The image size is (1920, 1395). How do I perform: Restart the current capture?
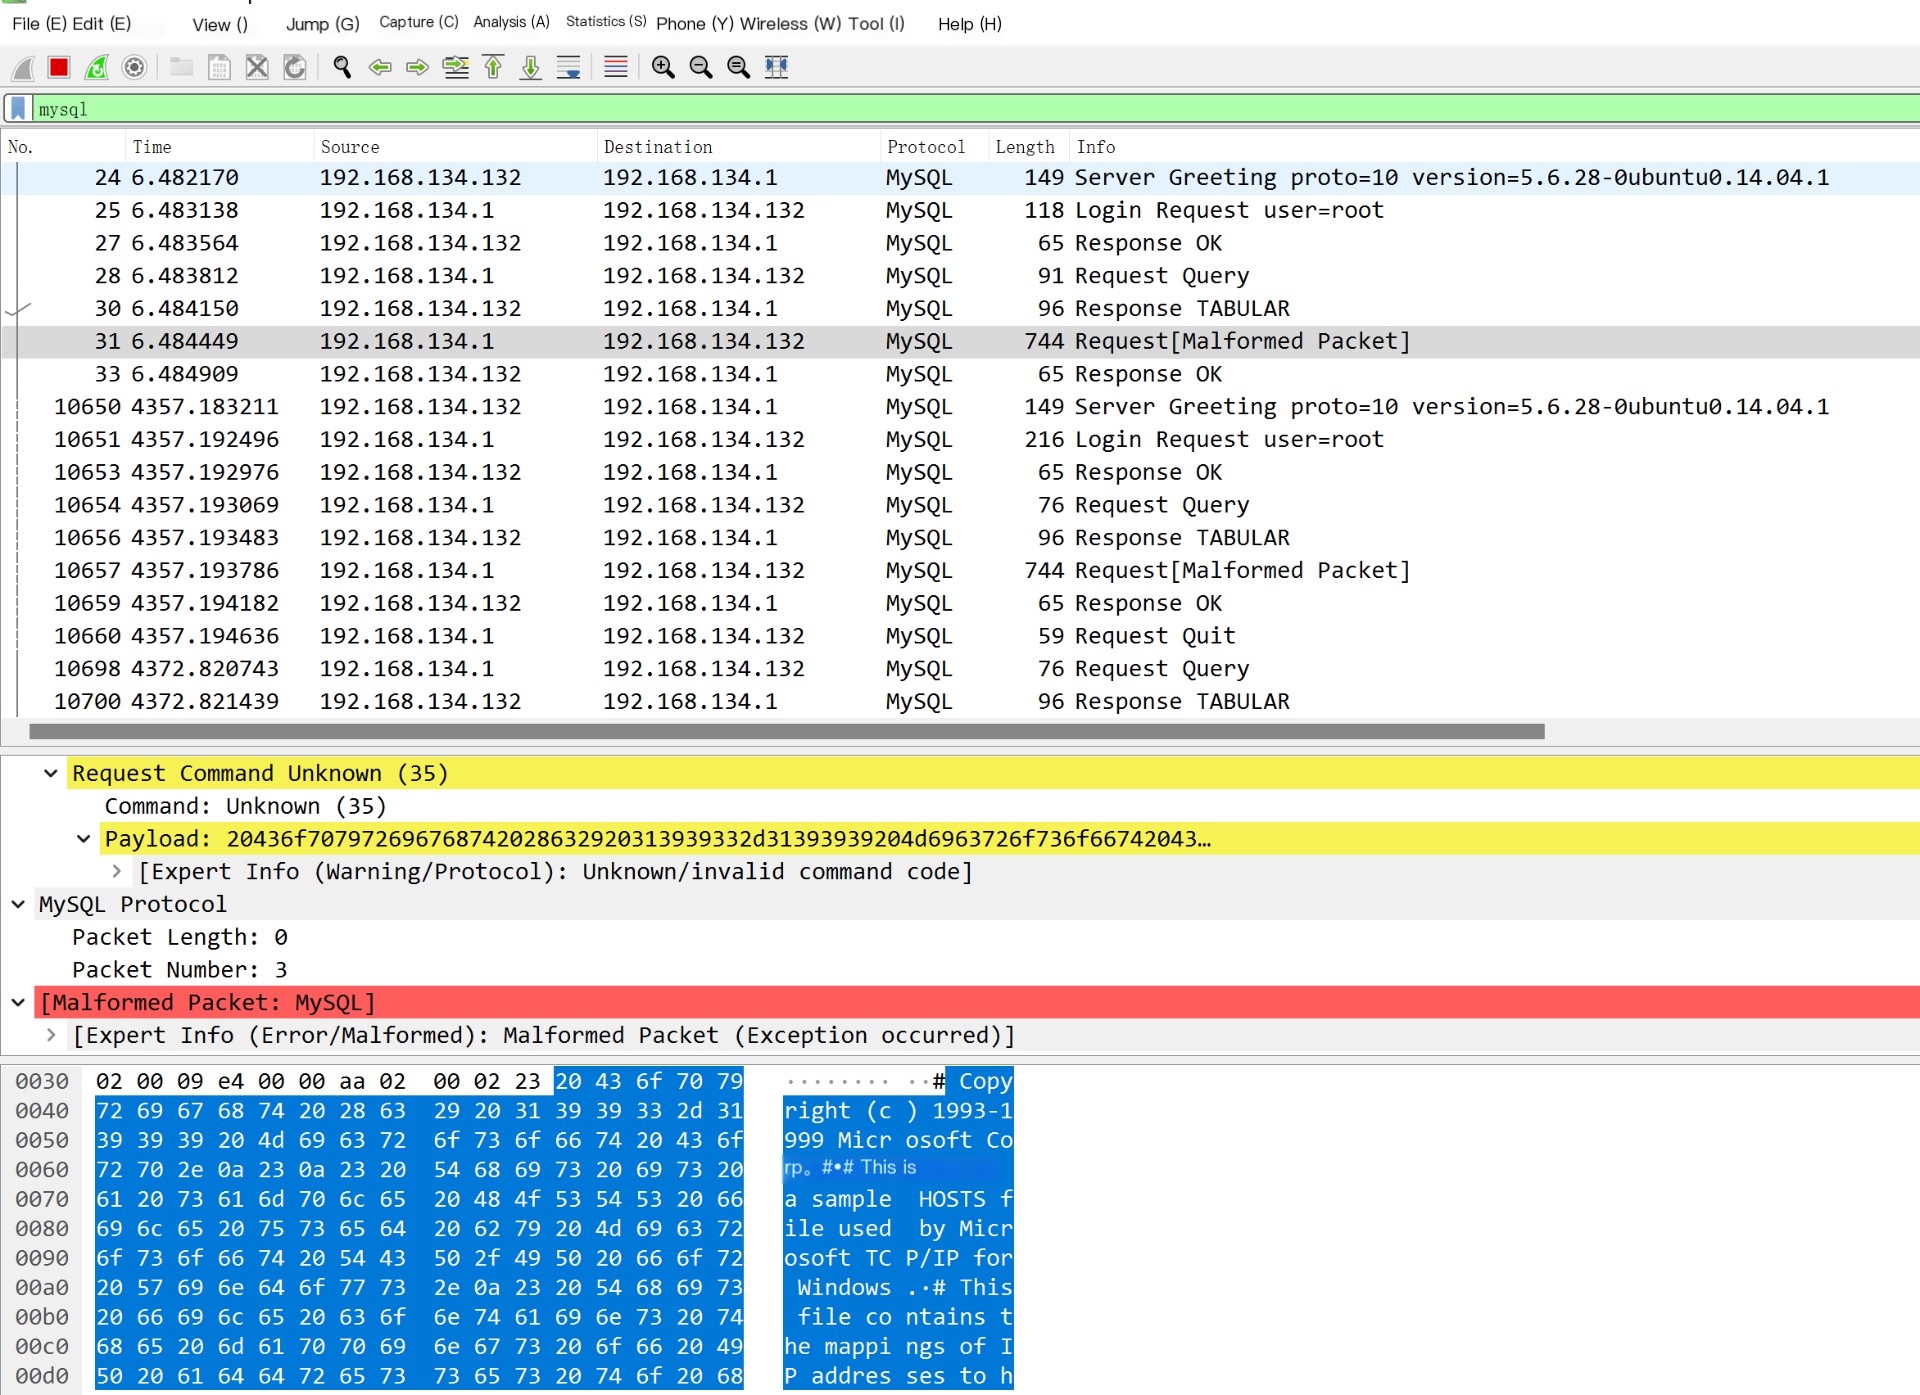pyautogui.click(x=97, y=67)
